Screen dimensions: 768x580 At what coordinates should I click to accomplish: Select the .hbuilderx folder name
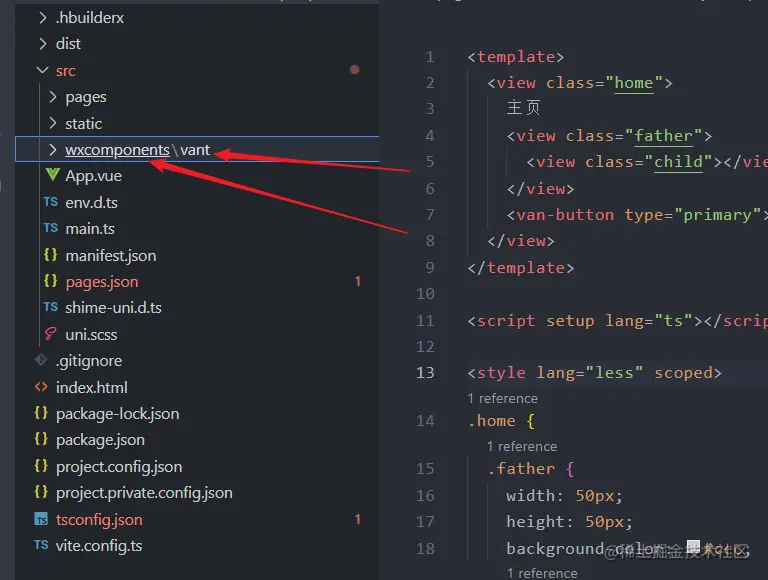[x=90, y=18]
